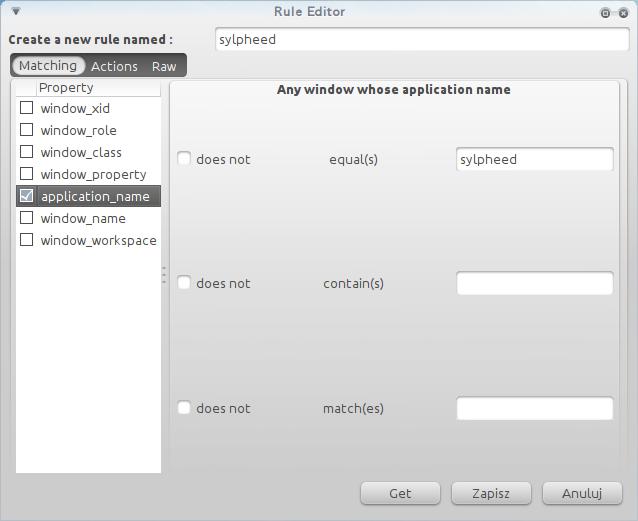
Task: Switch to the Matching tab
Action: point(48,66)
